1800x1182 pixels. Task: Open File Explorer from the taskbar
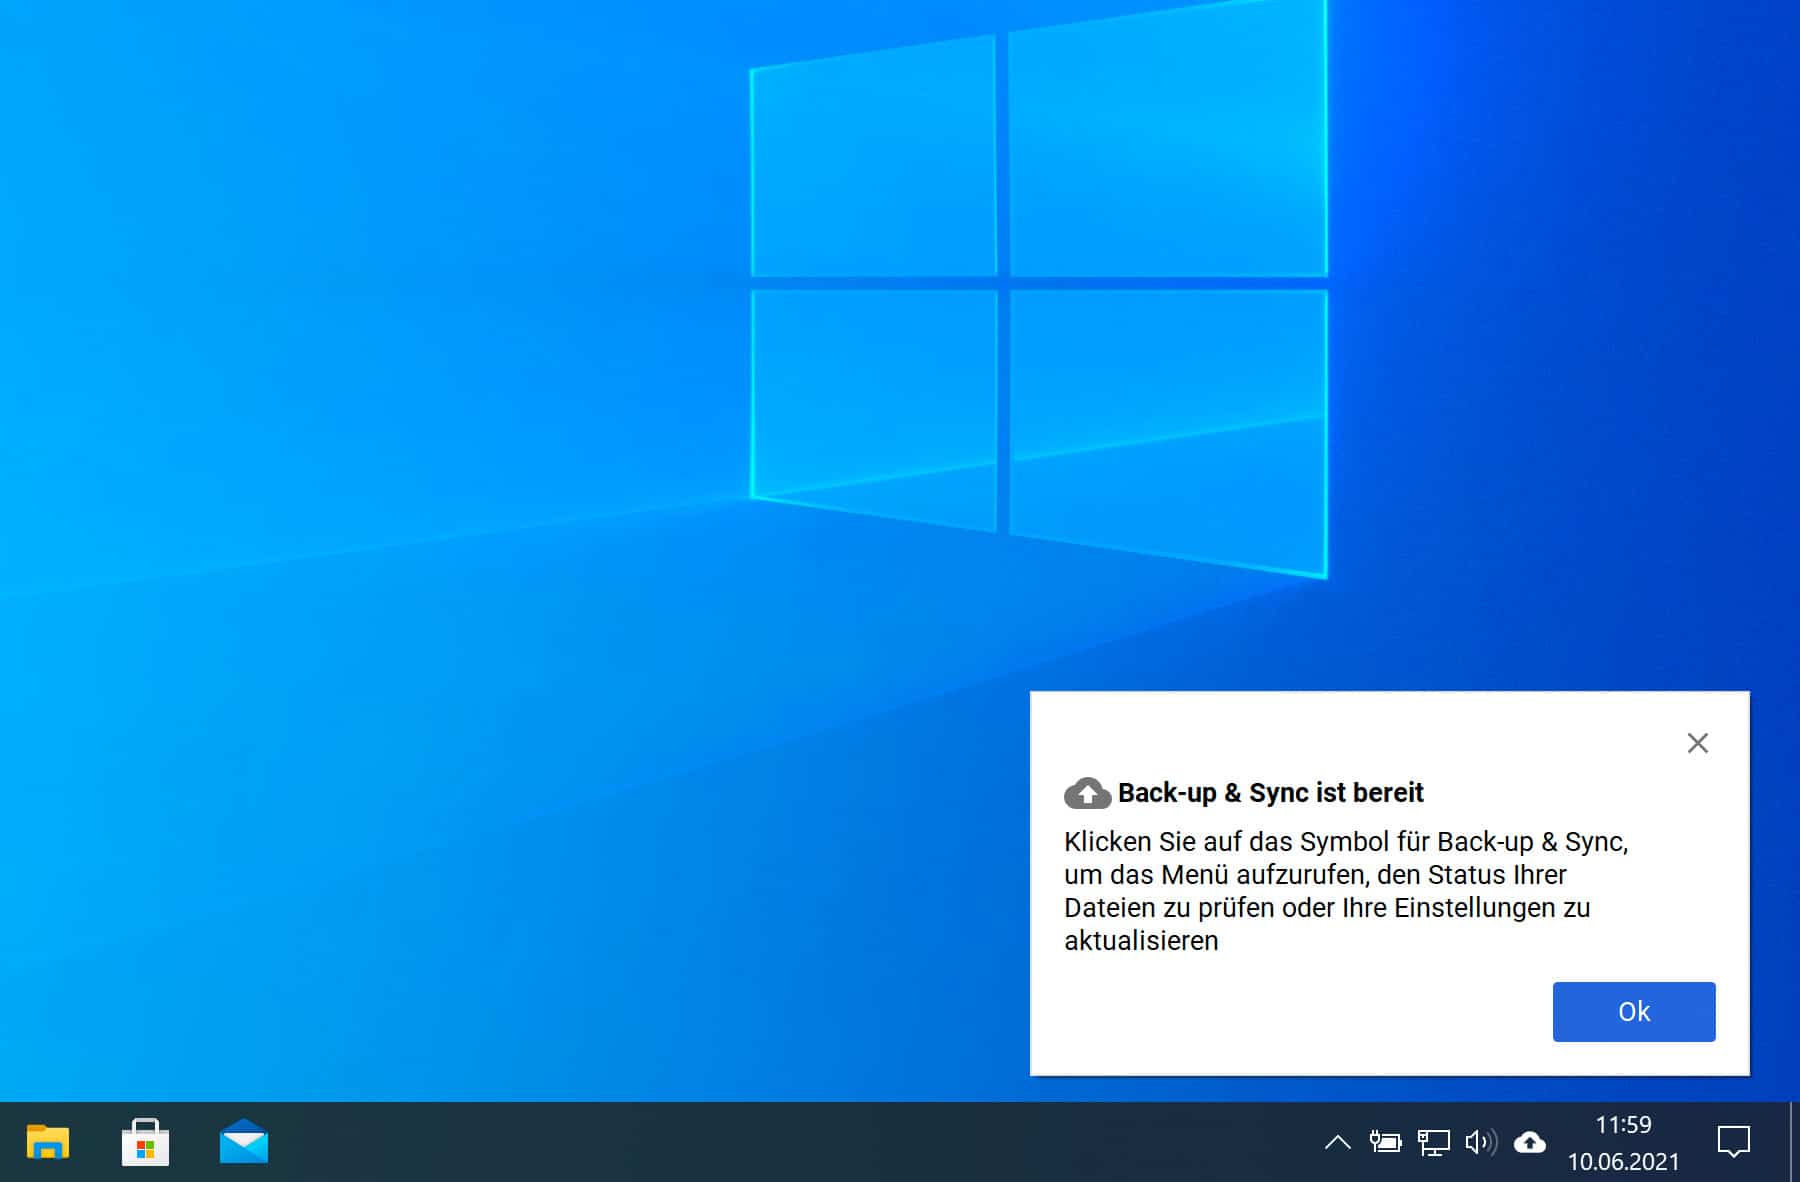(47, 1142)
